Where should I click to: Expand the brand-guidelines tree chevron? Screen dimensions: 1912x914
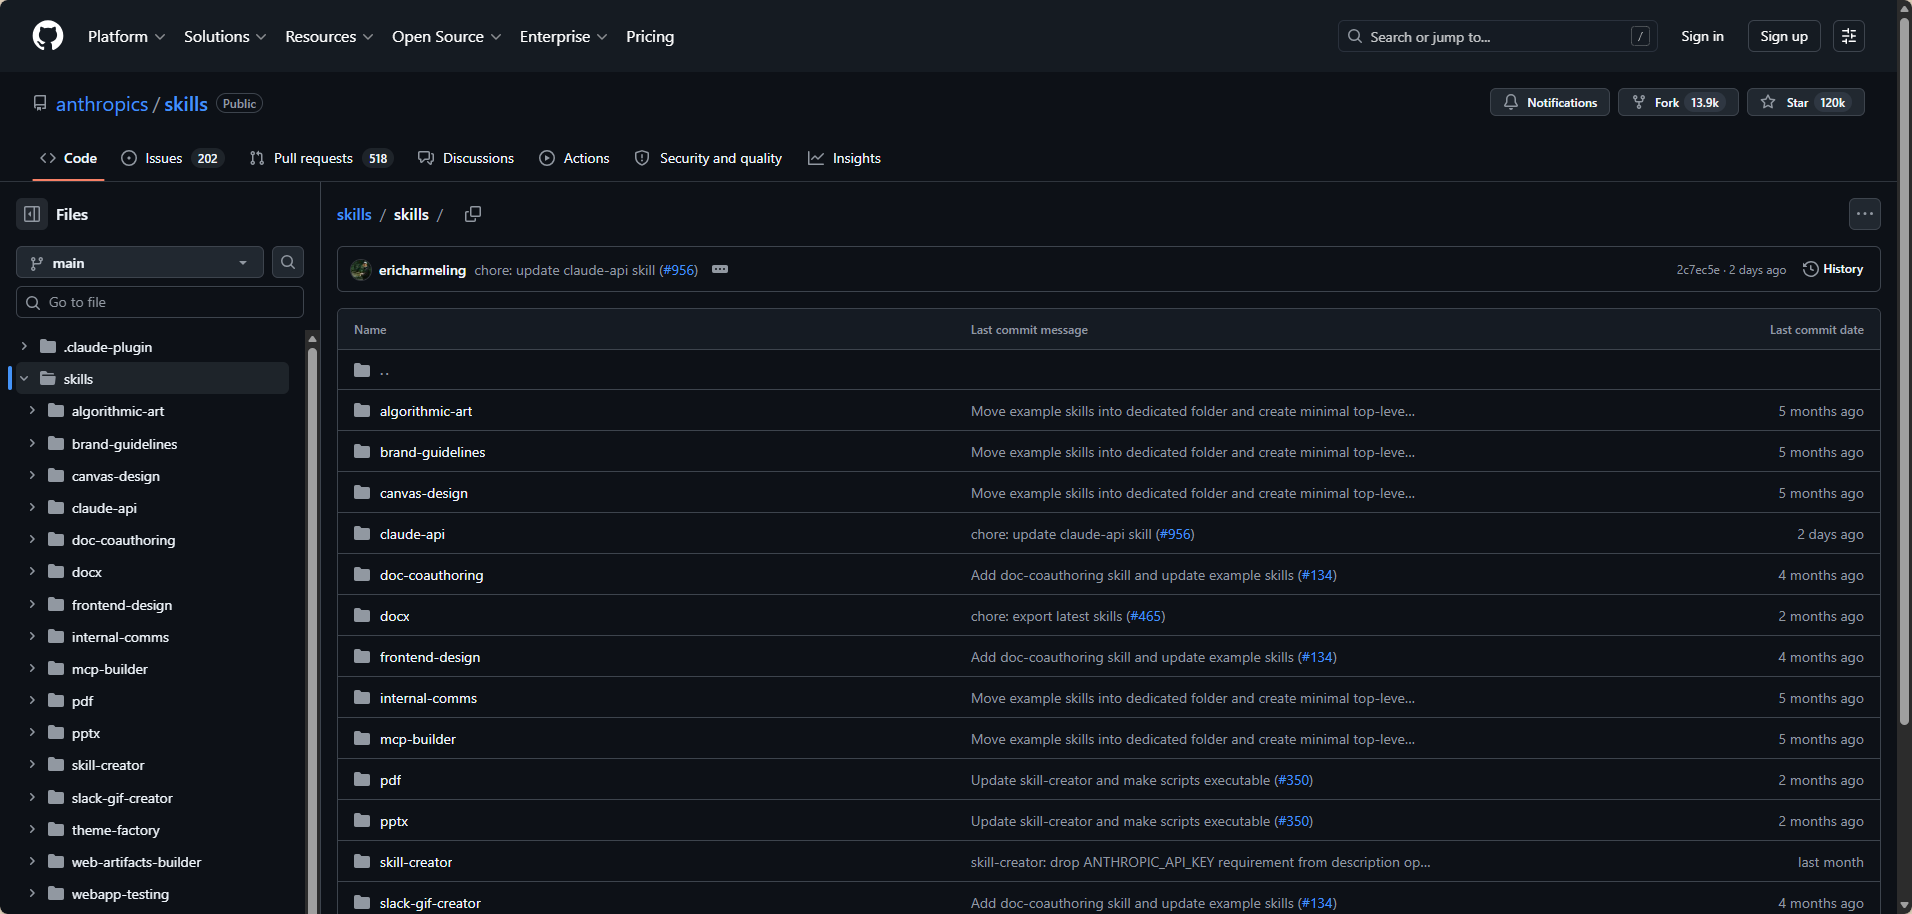click(x=32, y=444)
